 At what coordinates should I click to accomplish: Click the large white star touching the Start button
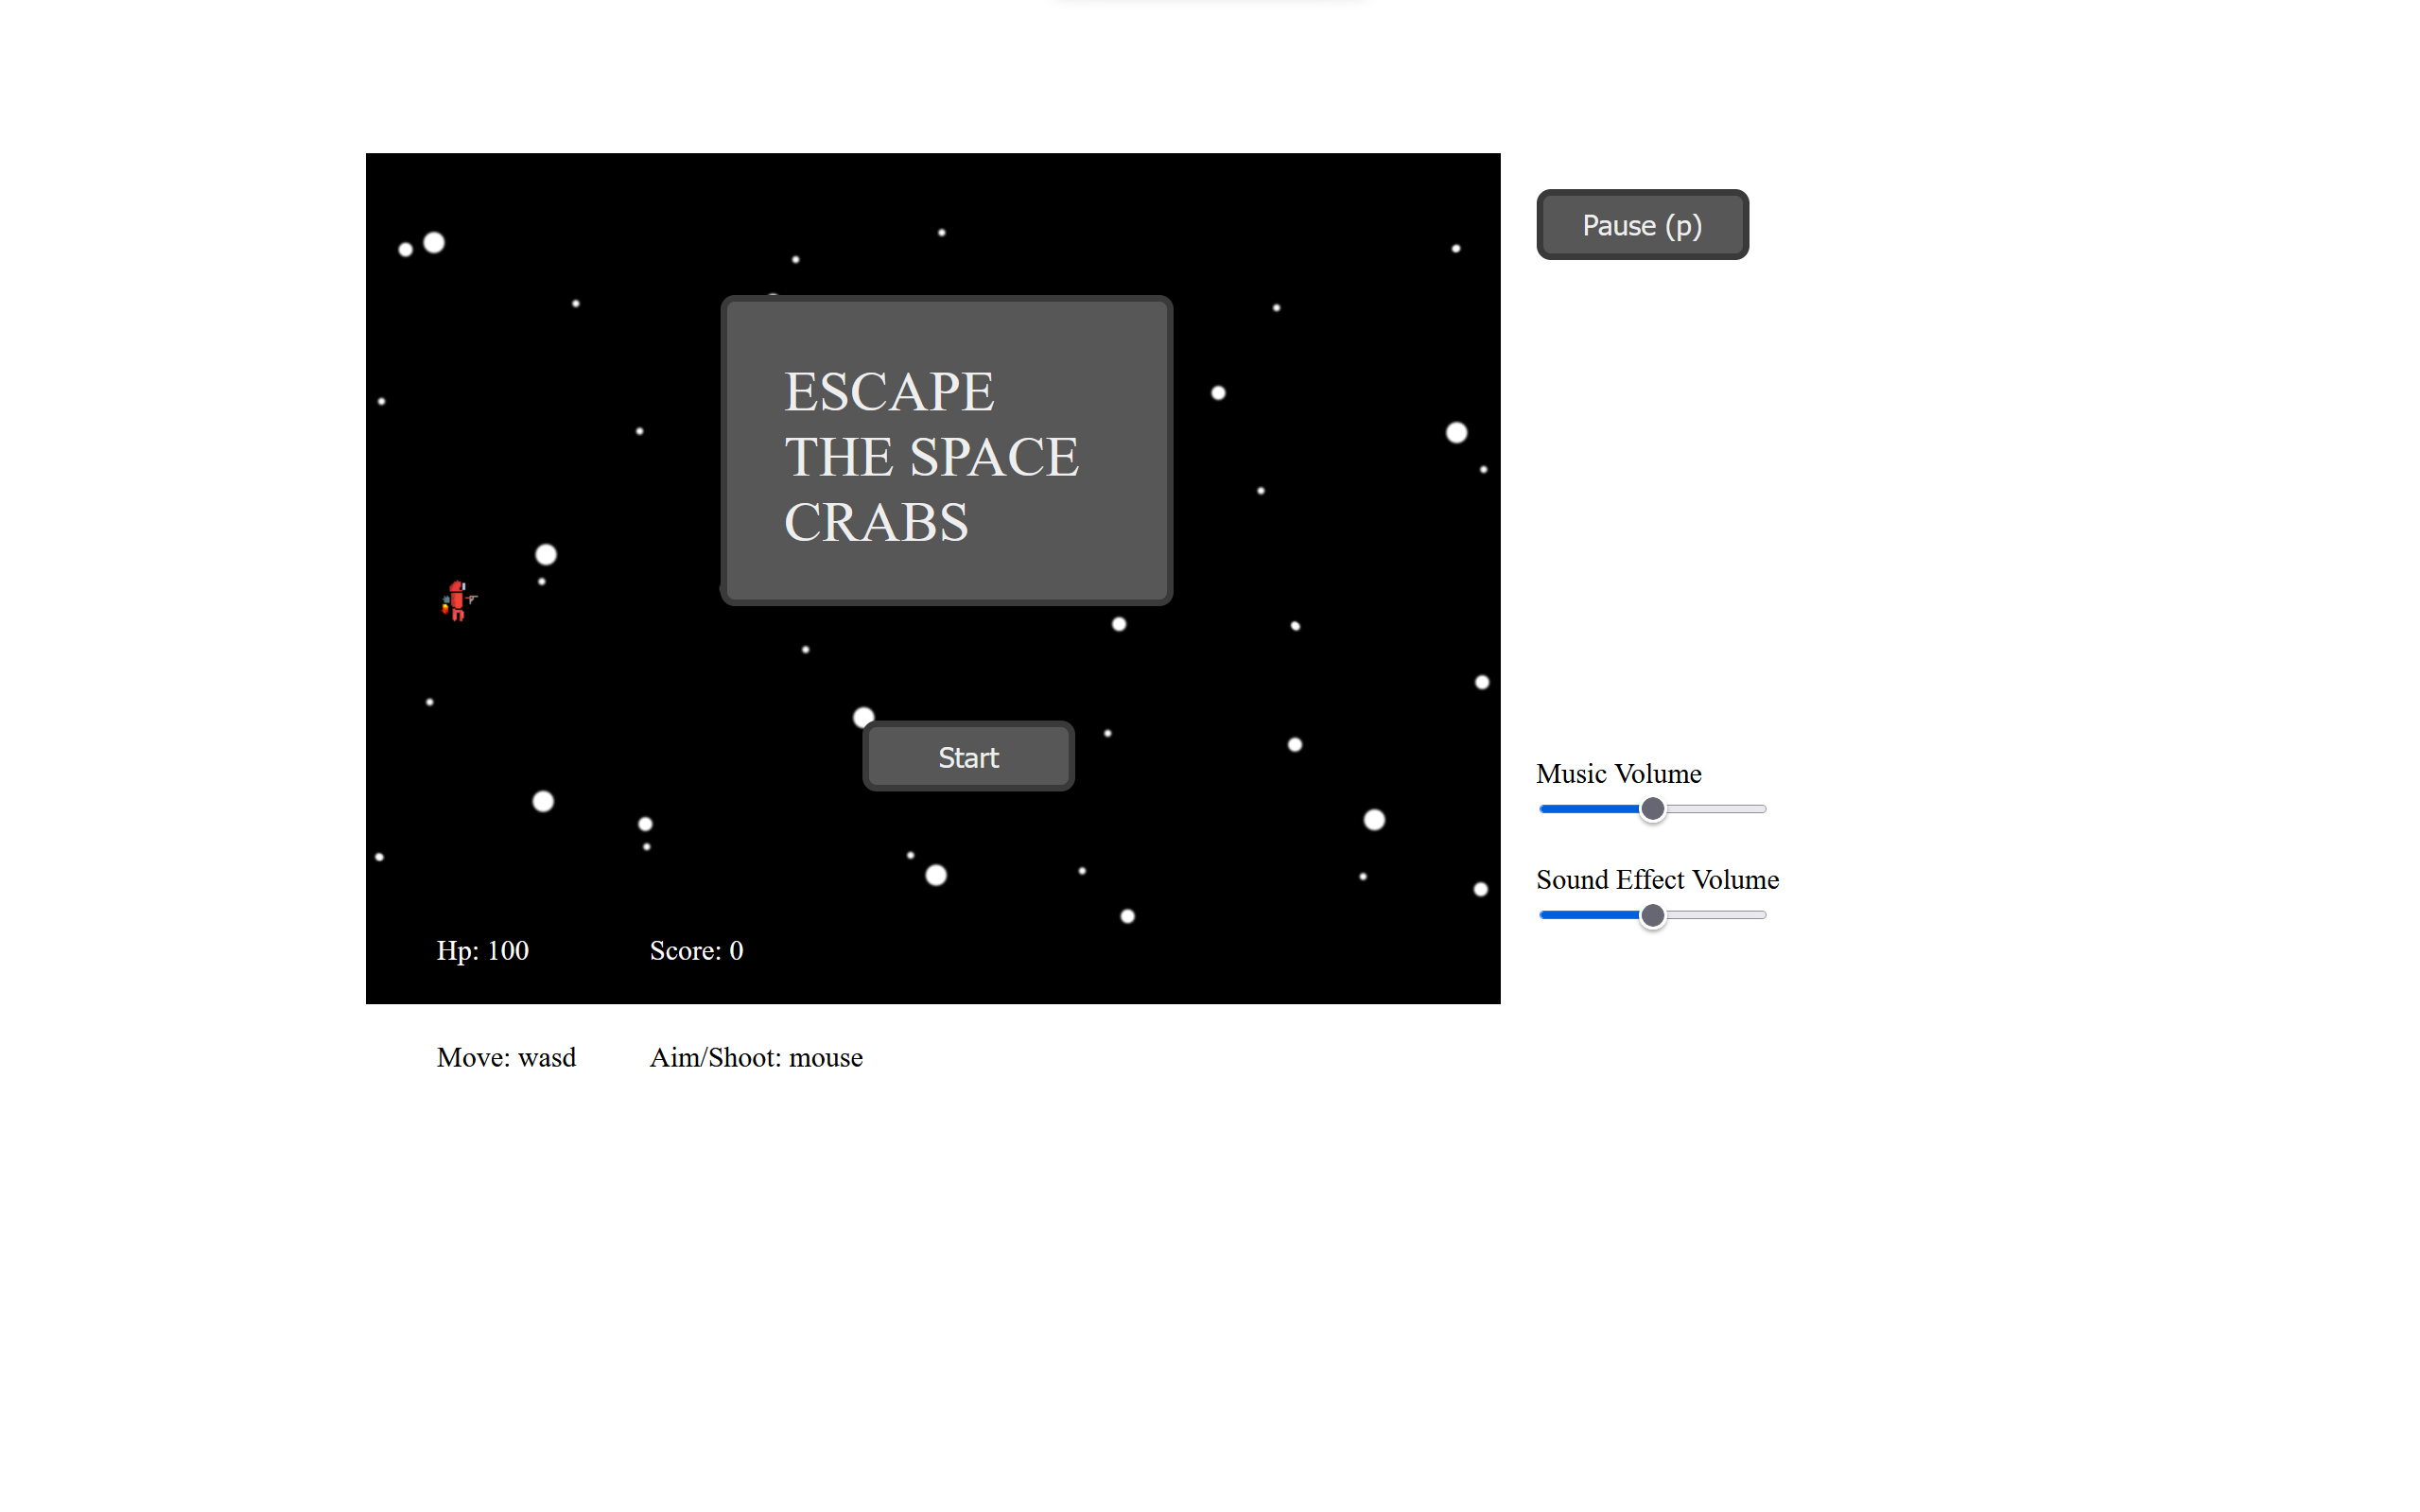click(x=862, y=716)
